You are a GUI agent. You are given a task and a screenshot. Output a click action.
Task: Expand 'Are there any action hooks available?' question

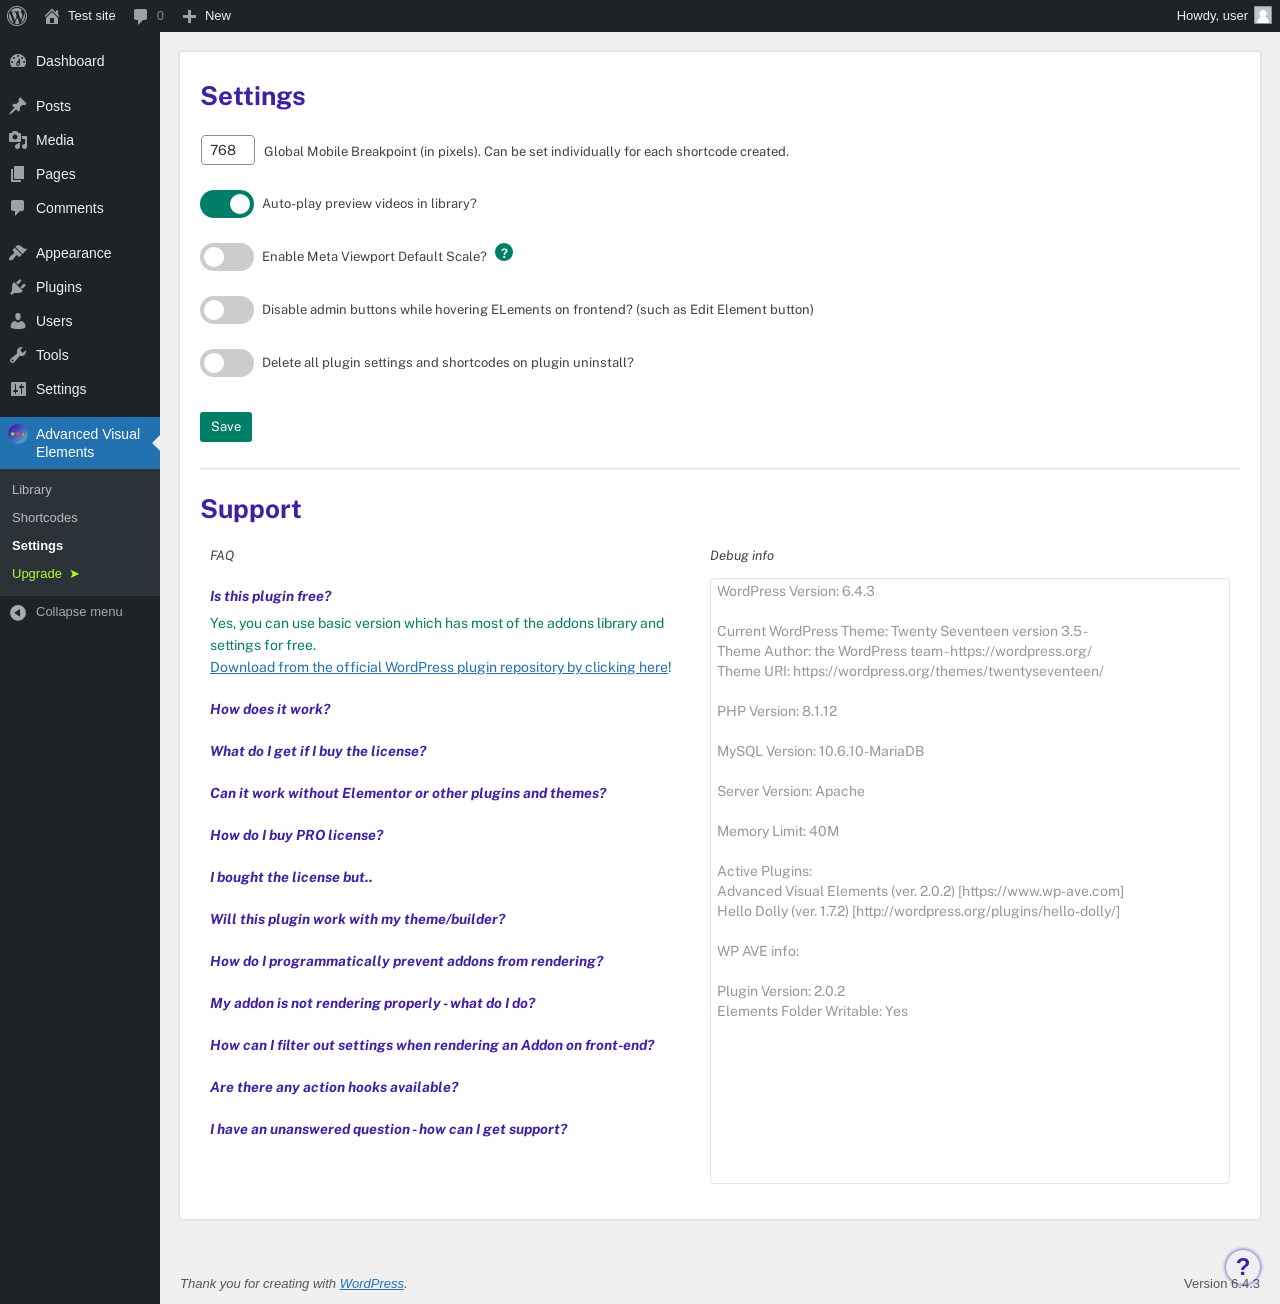[x=334, y=1087]
